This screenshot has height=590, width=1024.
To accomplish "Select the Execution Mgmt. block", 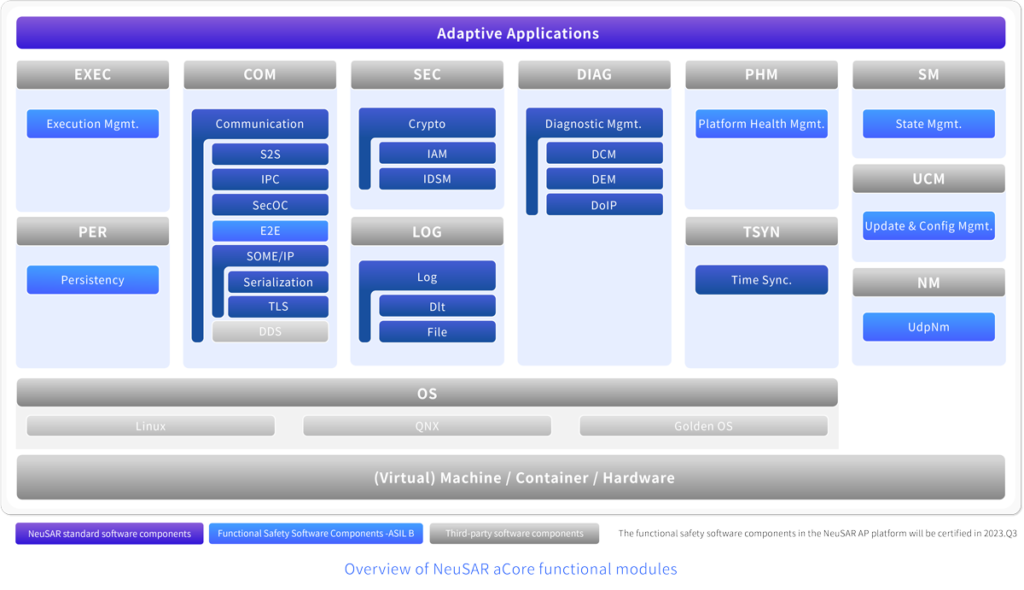I will pos(93,123).
